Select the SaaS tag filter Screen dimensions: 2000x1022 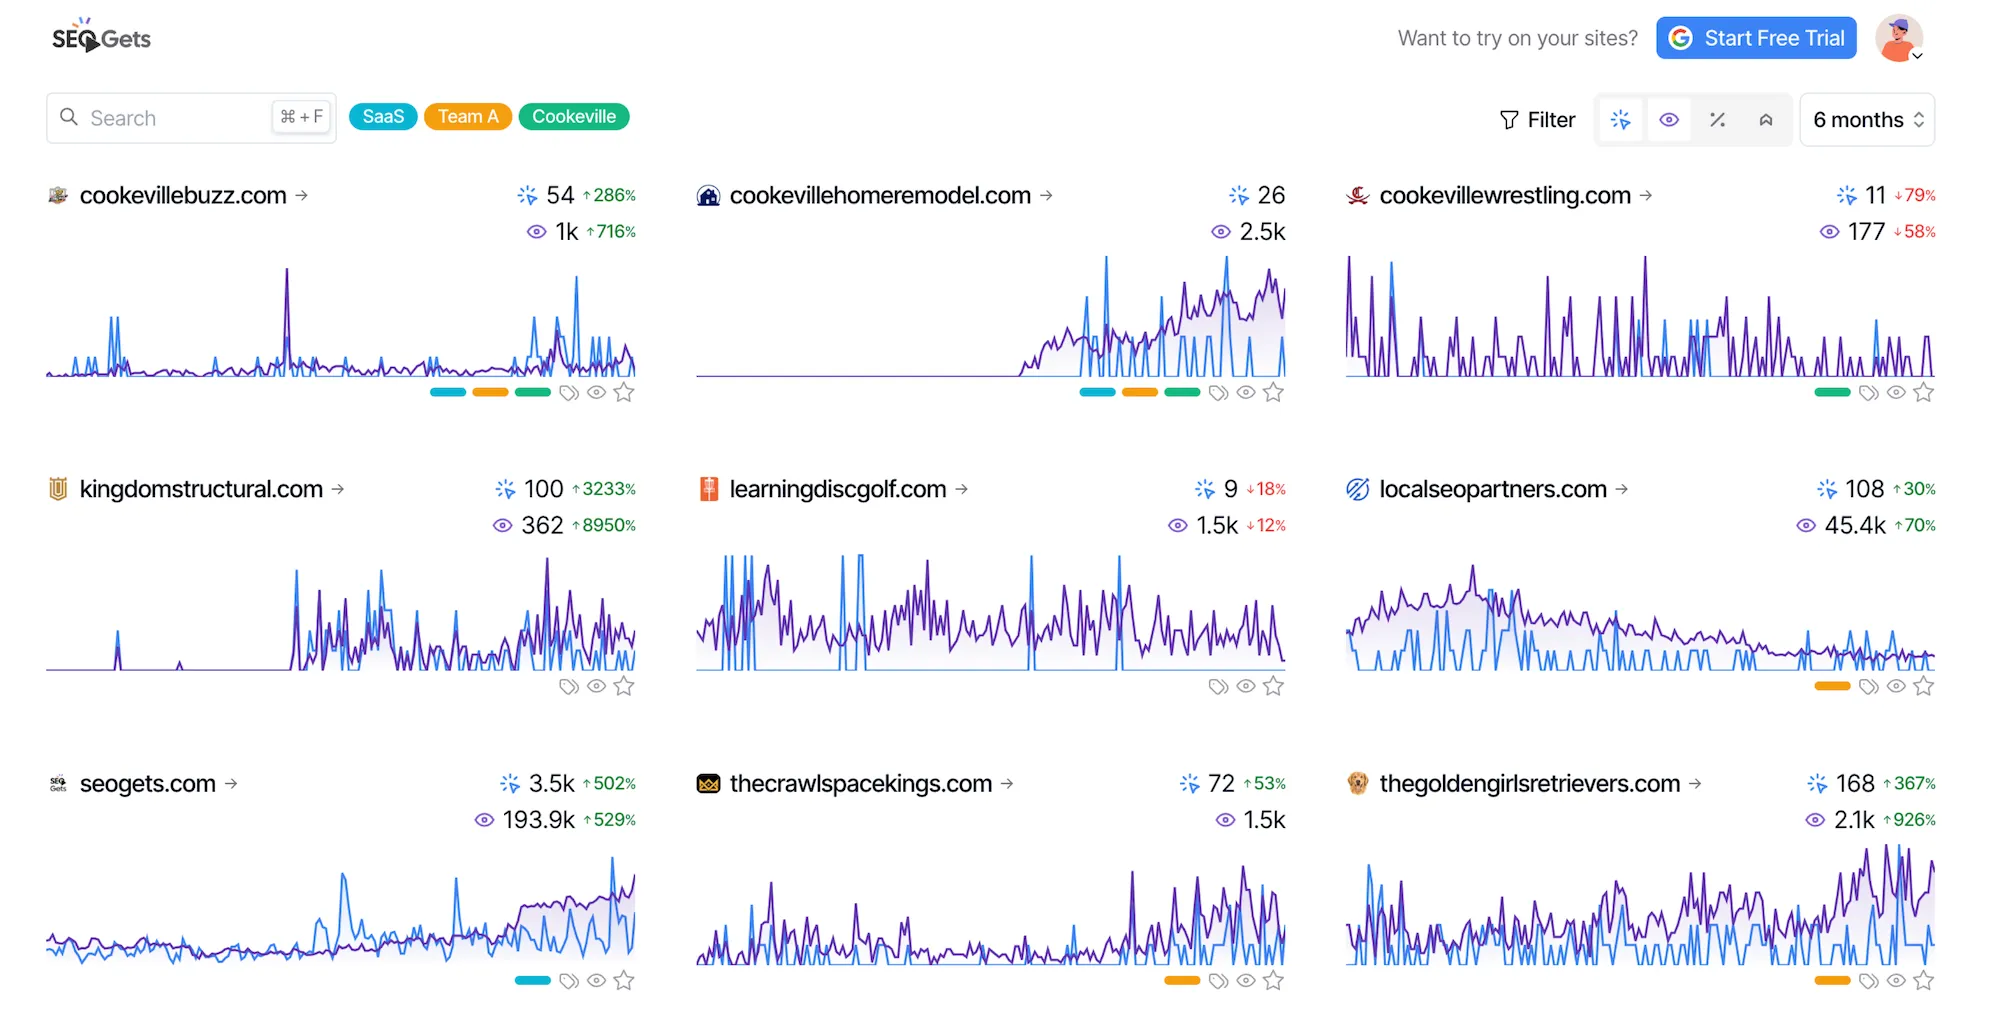click(x=382, y=116)
